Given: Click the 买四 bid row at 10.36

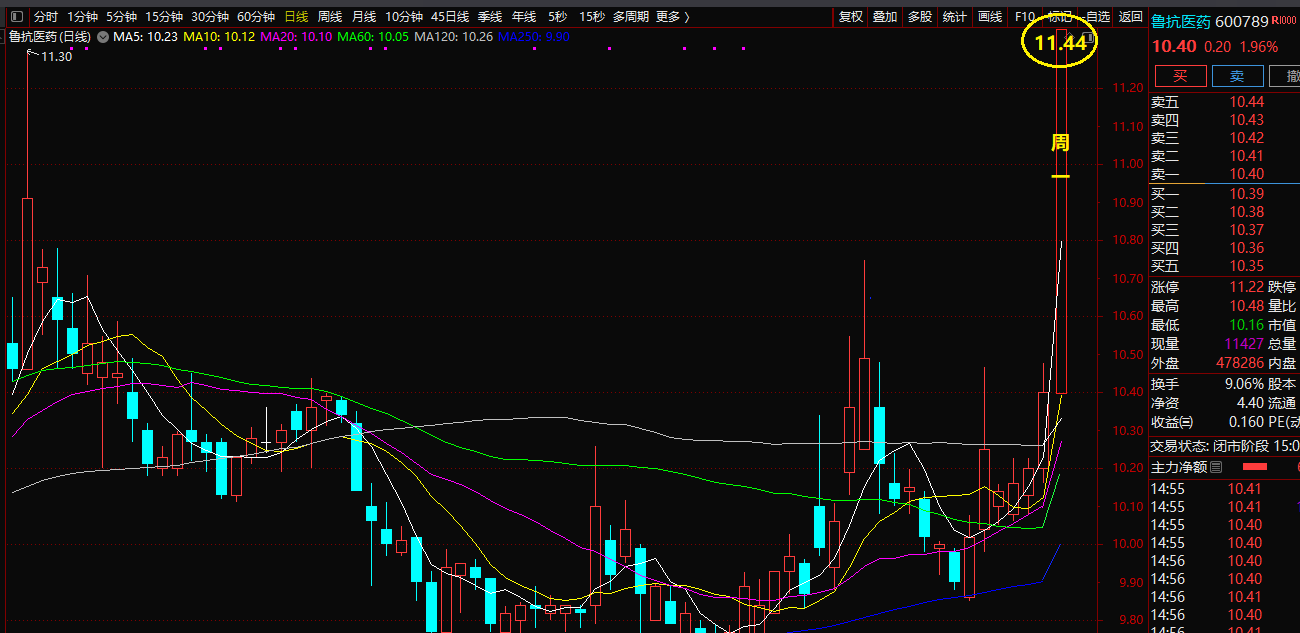Looking at the screenshot, I should (1225, 248).
